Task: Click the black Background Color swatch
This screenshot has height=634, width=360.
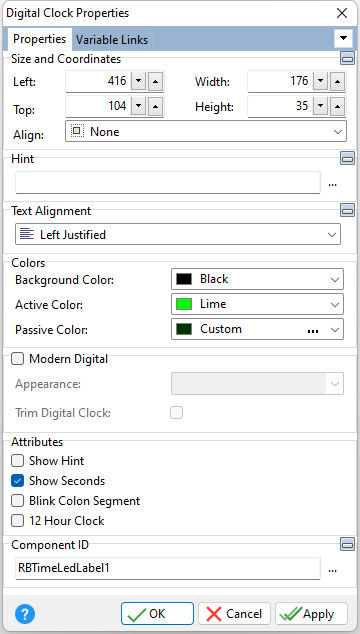Action: pyautogui.click(x=184, y=279)
